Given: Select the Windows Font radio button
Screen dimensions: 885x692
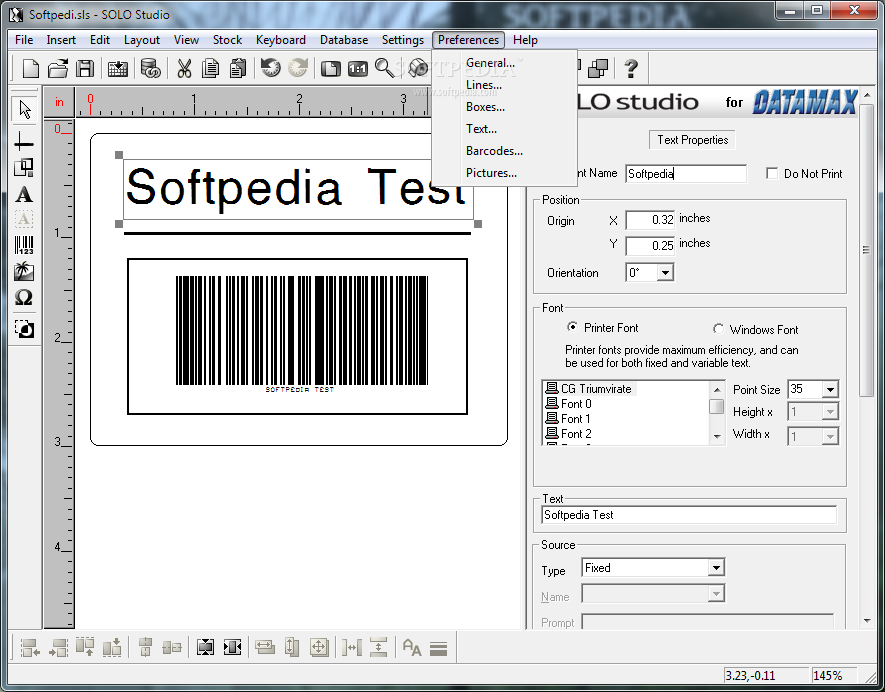Looking at the screenshot, I should (x=718, y=329).
